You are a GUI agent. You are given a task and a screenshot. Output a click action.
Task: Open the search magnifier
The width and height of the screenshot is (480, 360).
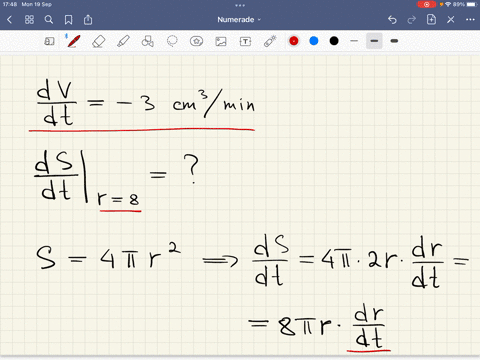coord(49,20)
